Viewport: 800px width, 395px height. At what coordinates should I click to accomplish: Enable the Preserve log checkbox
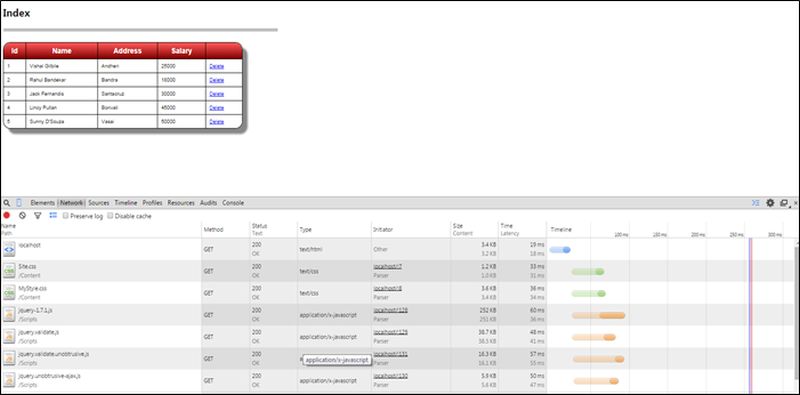[66, 216]
